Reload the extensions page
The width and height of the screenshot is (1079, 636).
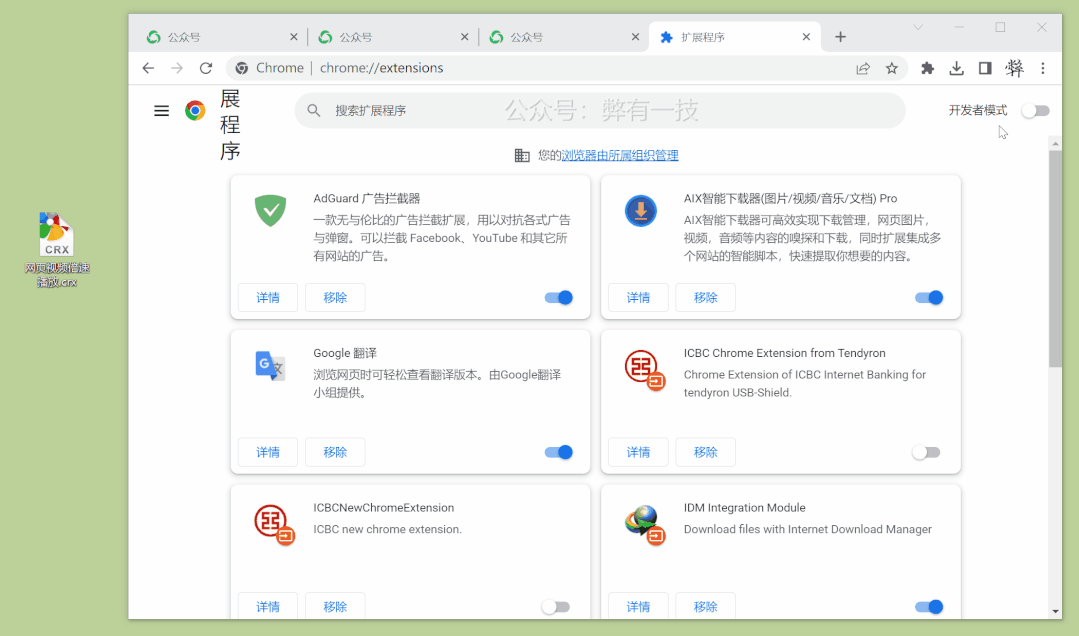click(206, 68)
